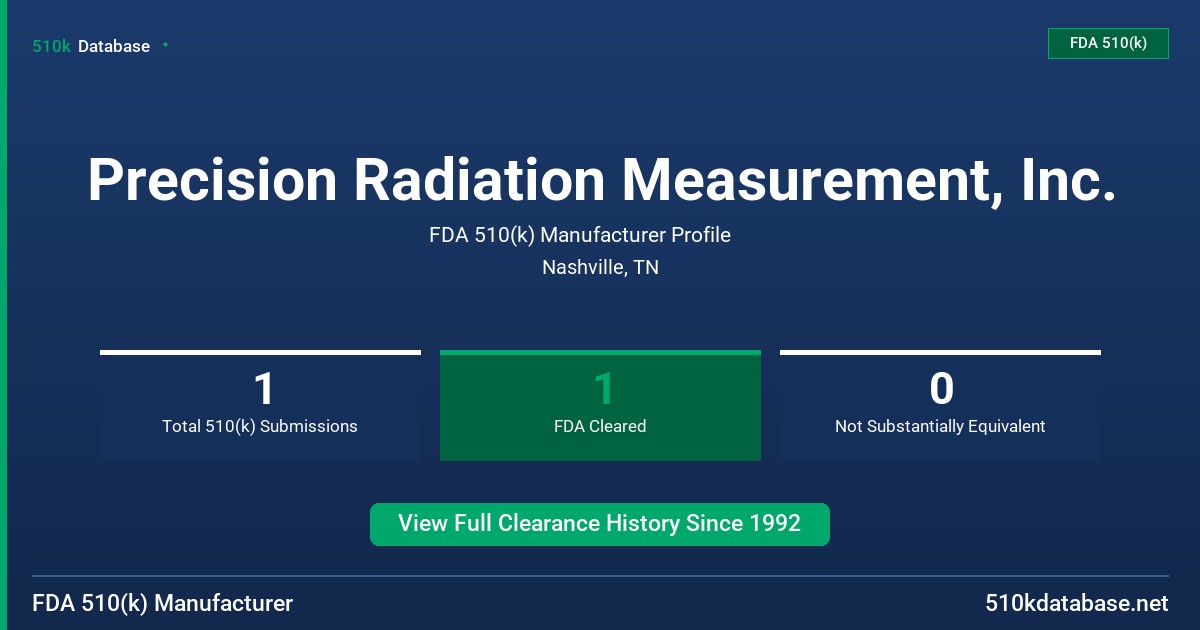Click the Precision Radiation Measurement, Inc. heading
The width and height of the screenshot is (1200, 630).
(x=601, y=180)
